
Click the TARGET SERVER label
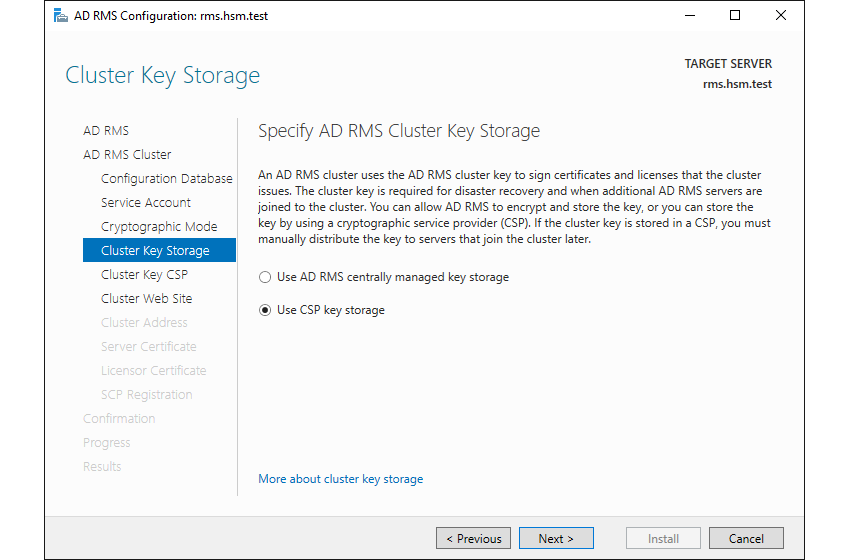pyautogui.click(x=728, y=64)
